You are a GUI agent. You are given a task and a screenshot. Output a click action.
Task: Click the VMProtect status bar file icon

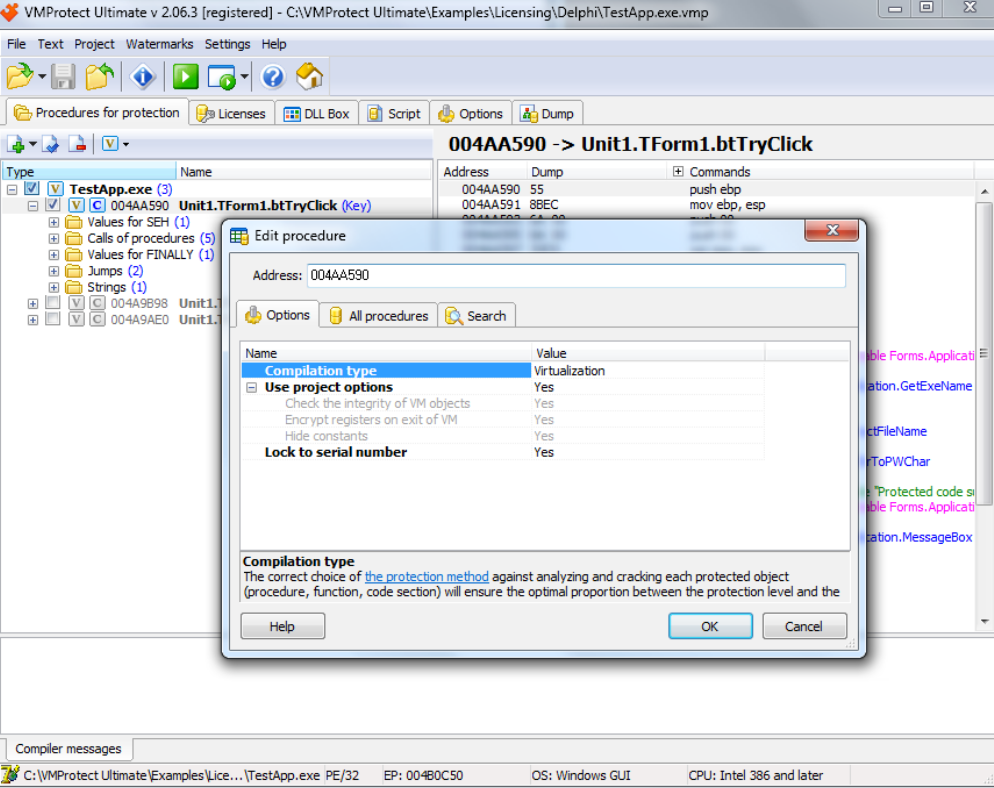pos(10,775)
